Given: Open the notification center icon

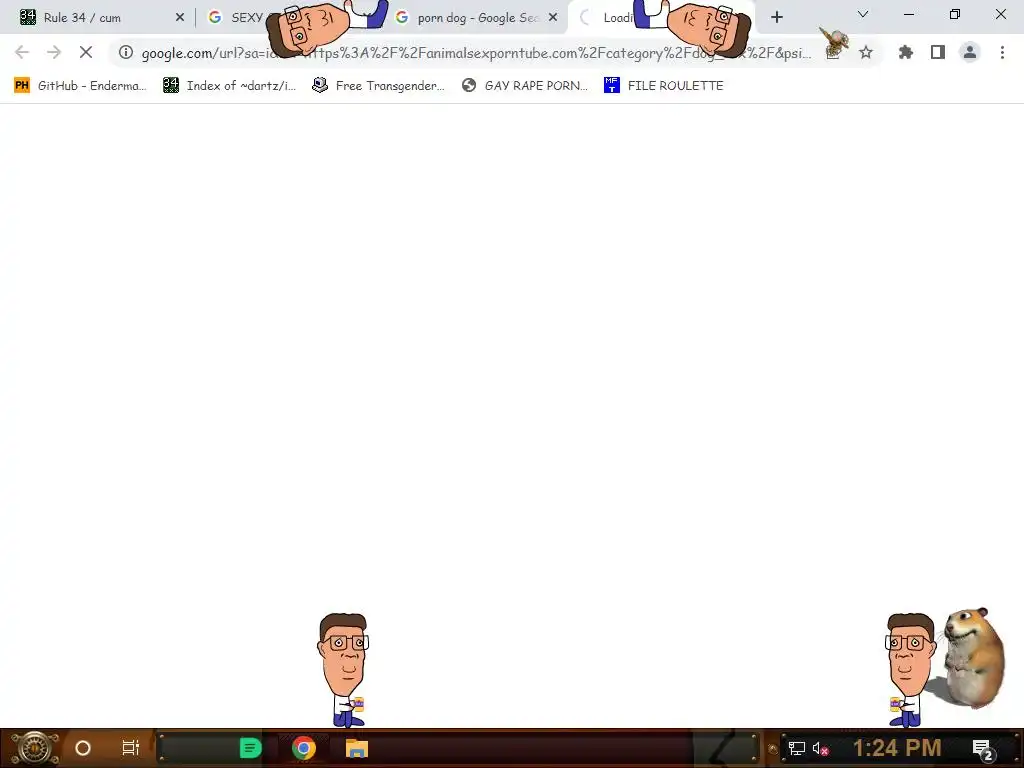Looking at the screenshot, I should (982, 749).
